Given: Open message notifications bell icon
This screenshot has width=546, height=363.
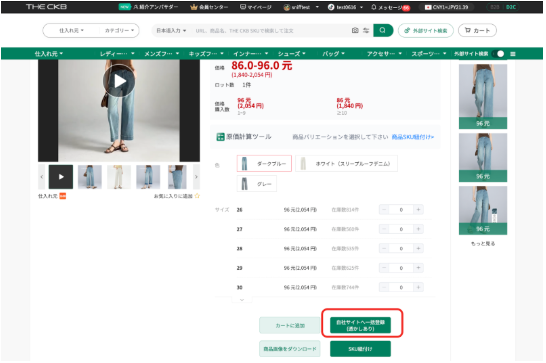Looking at the screenshot, I should 374,7.
